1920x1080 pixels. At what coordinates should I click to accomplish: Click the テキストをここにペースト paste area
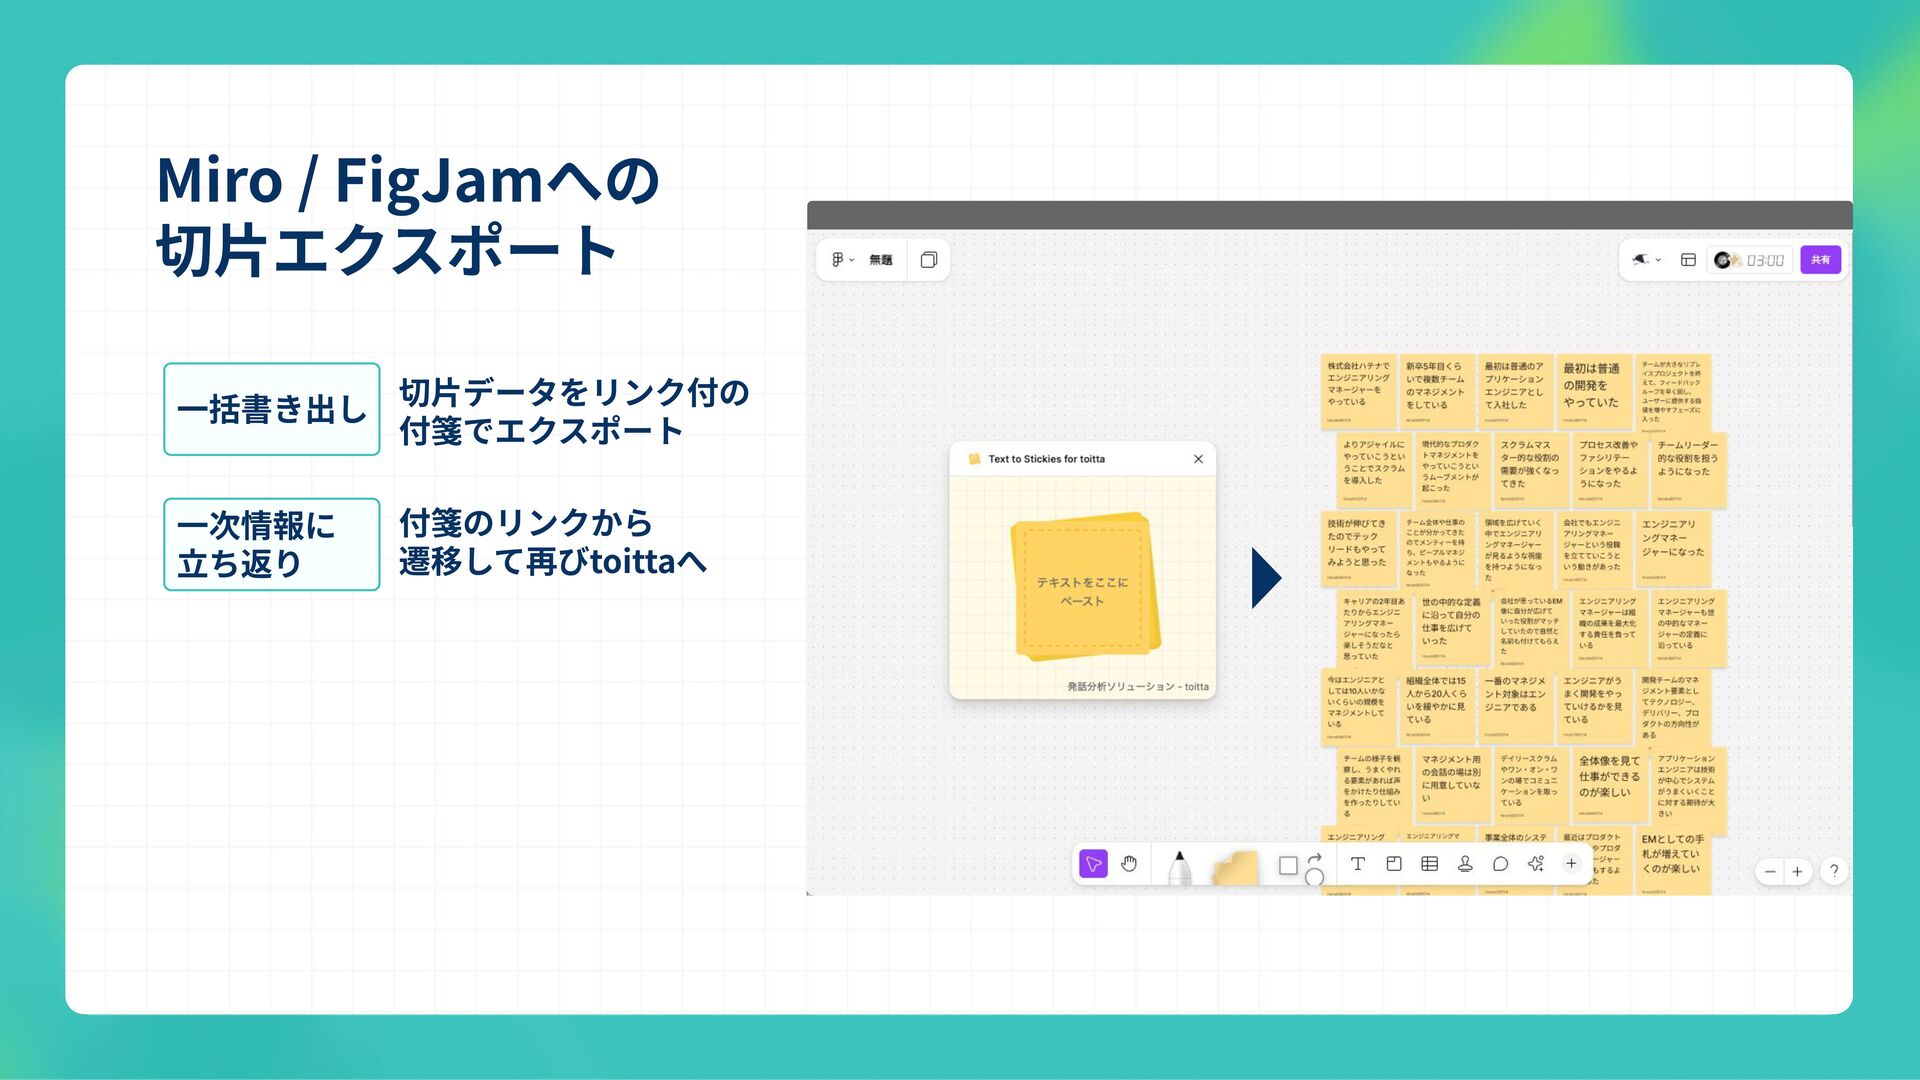click(x=1083, y=588)
